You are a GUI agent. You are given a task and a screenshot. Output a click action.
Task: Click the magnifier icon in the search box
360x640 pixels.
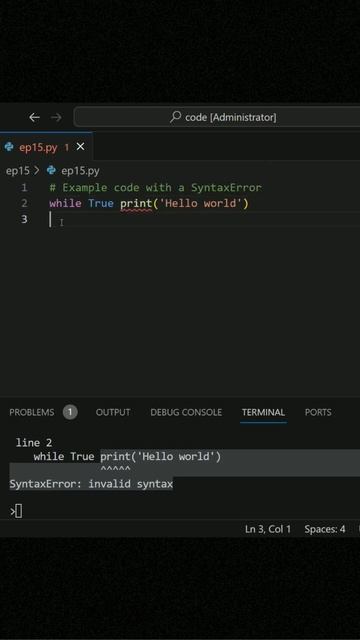point(176,117)
